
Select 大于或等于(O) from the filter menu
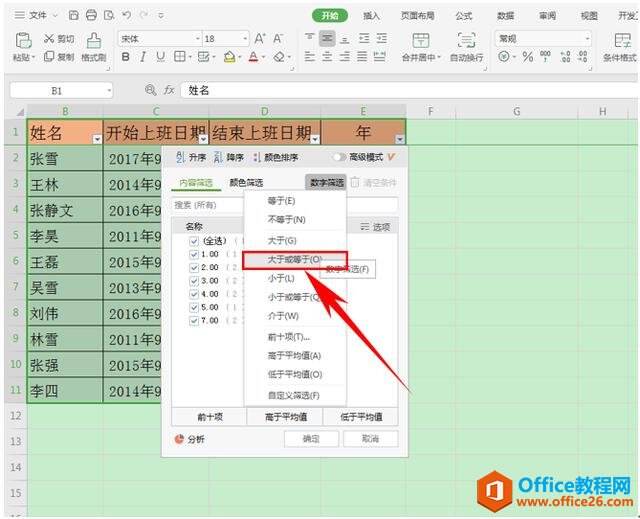coord(293,259)
